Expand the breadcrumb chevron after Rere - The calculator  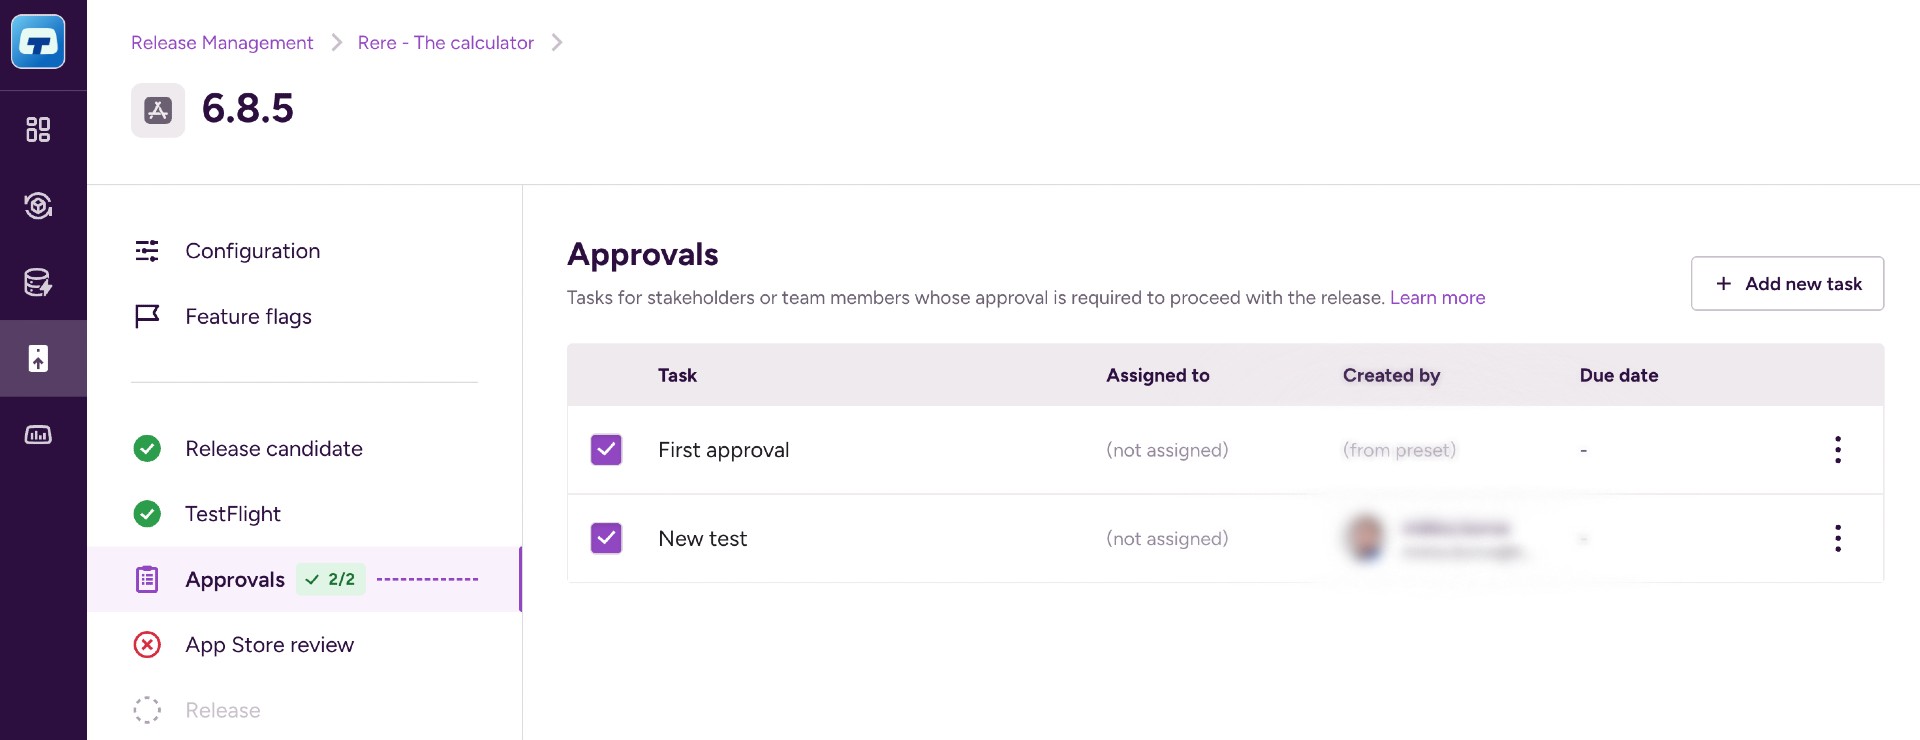click(557, 43)
